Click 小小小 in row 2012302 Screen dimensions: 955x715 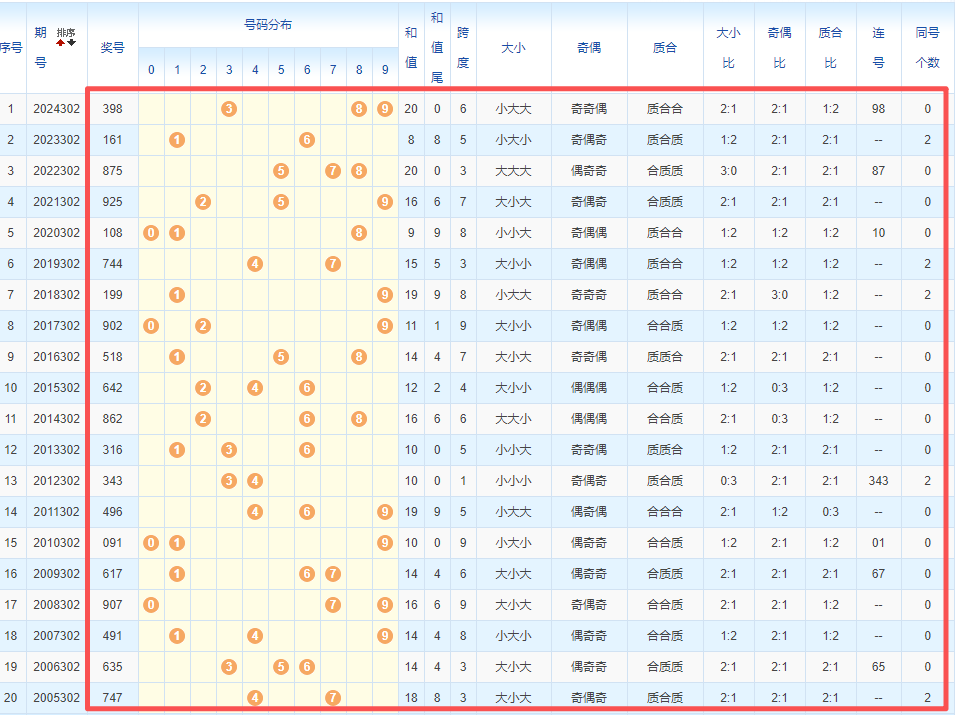coord(513,481)
